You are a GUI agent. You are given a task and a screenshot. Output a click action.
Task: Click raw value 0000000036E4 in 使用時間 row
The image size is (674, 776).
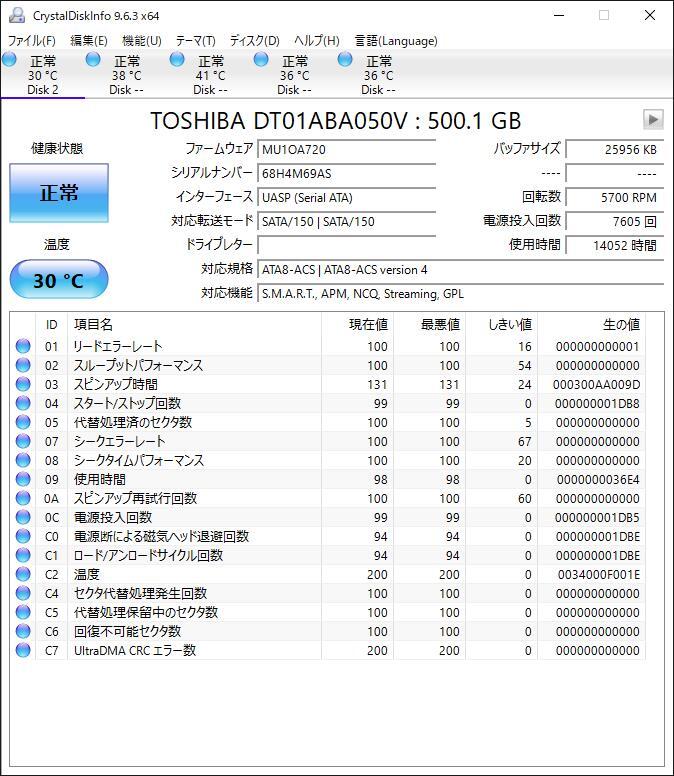pyautogui.click(x=598, y=480)
